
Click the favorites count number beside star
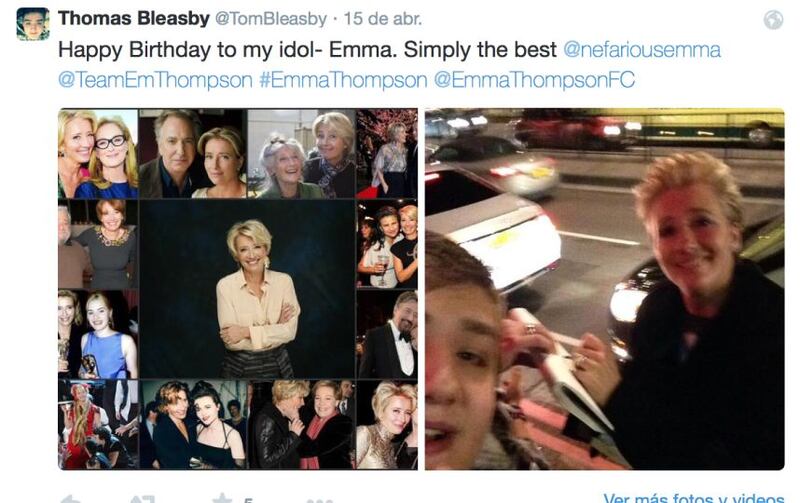point(248,500)
